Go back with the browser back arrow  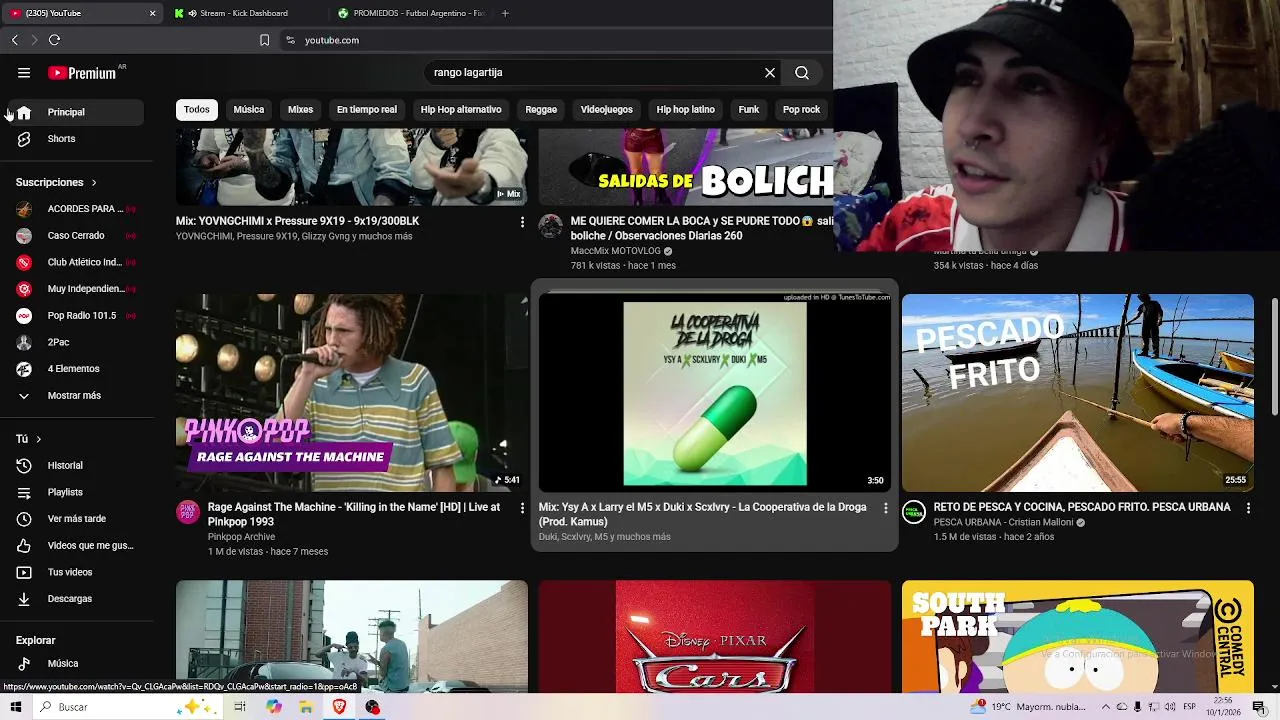pos(15,40)
